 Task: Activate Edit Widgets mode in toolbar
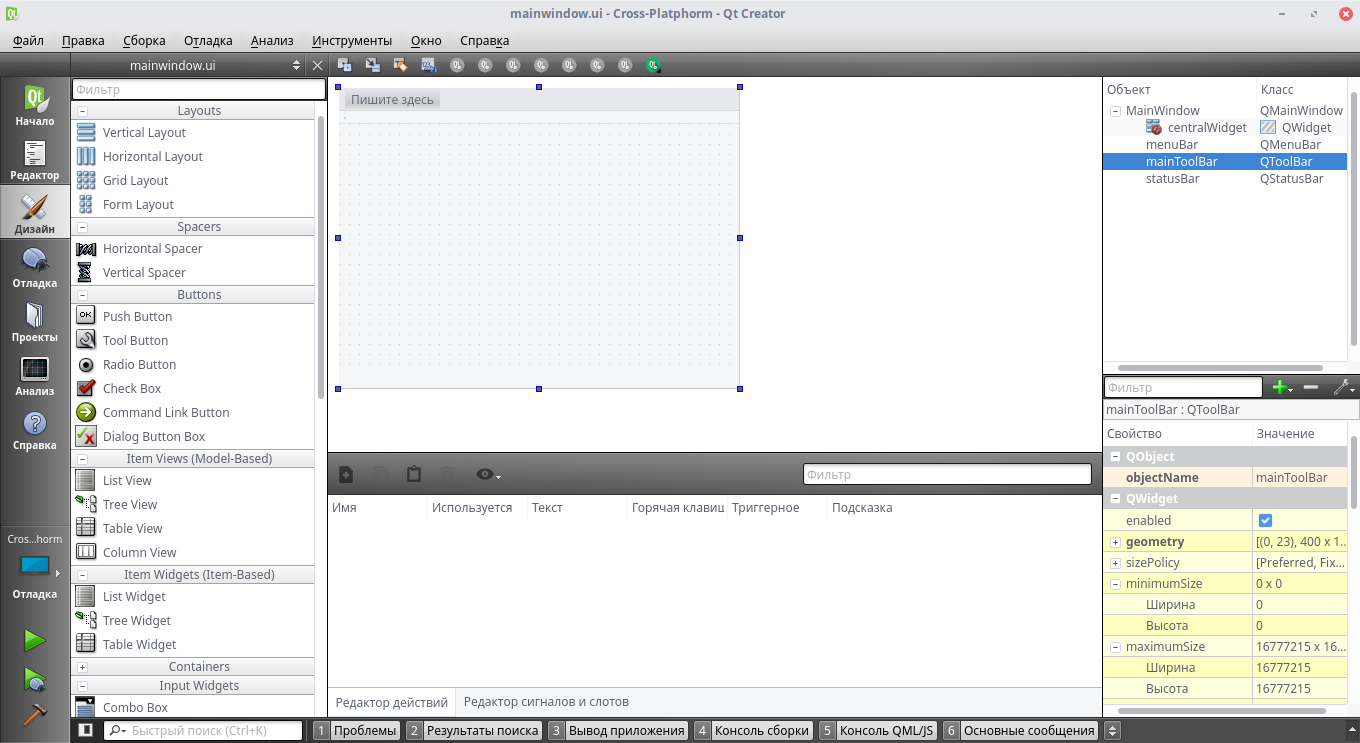345,65
